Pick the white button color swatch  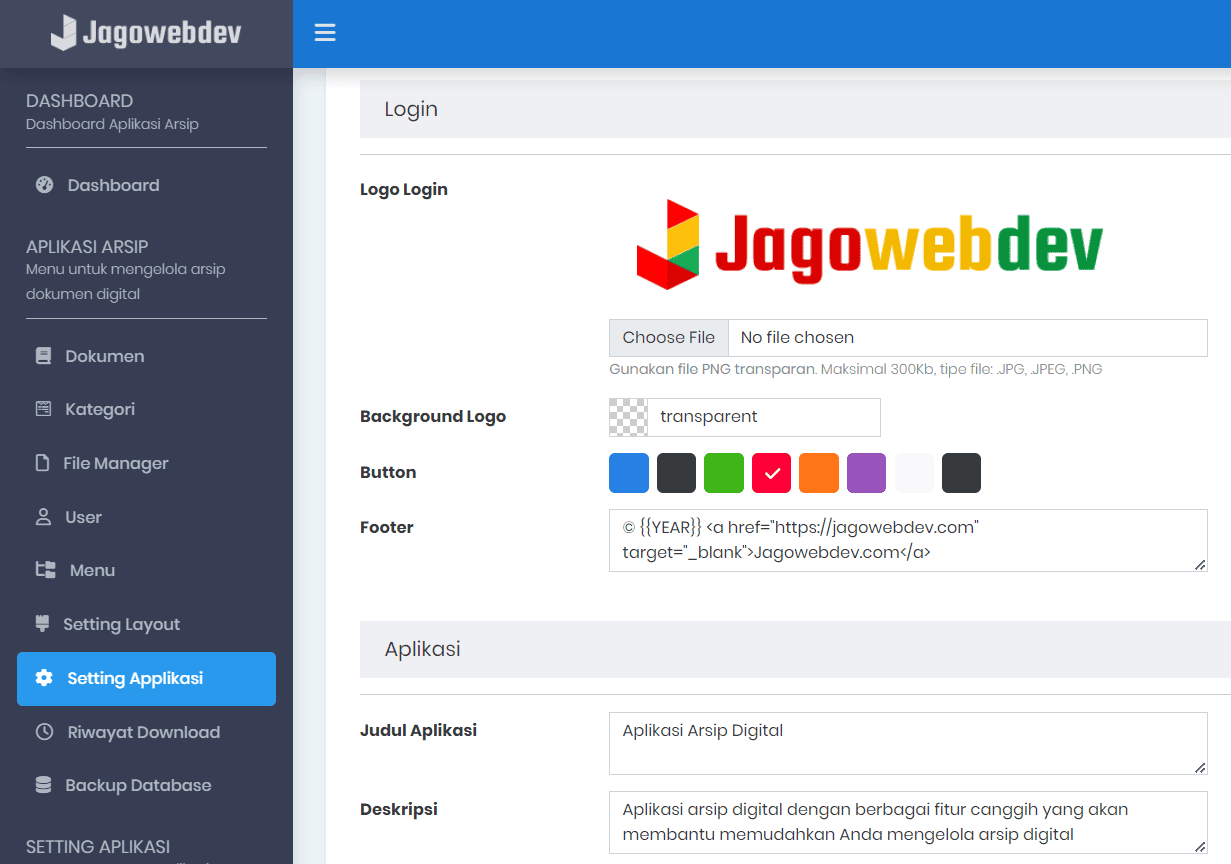click(x=914, y=473)
